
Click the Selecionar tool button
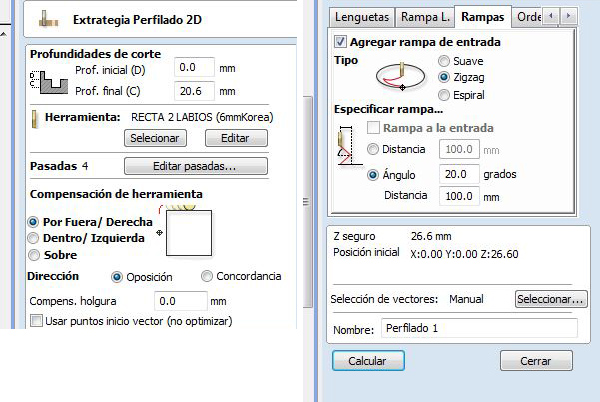coord(155,138)
